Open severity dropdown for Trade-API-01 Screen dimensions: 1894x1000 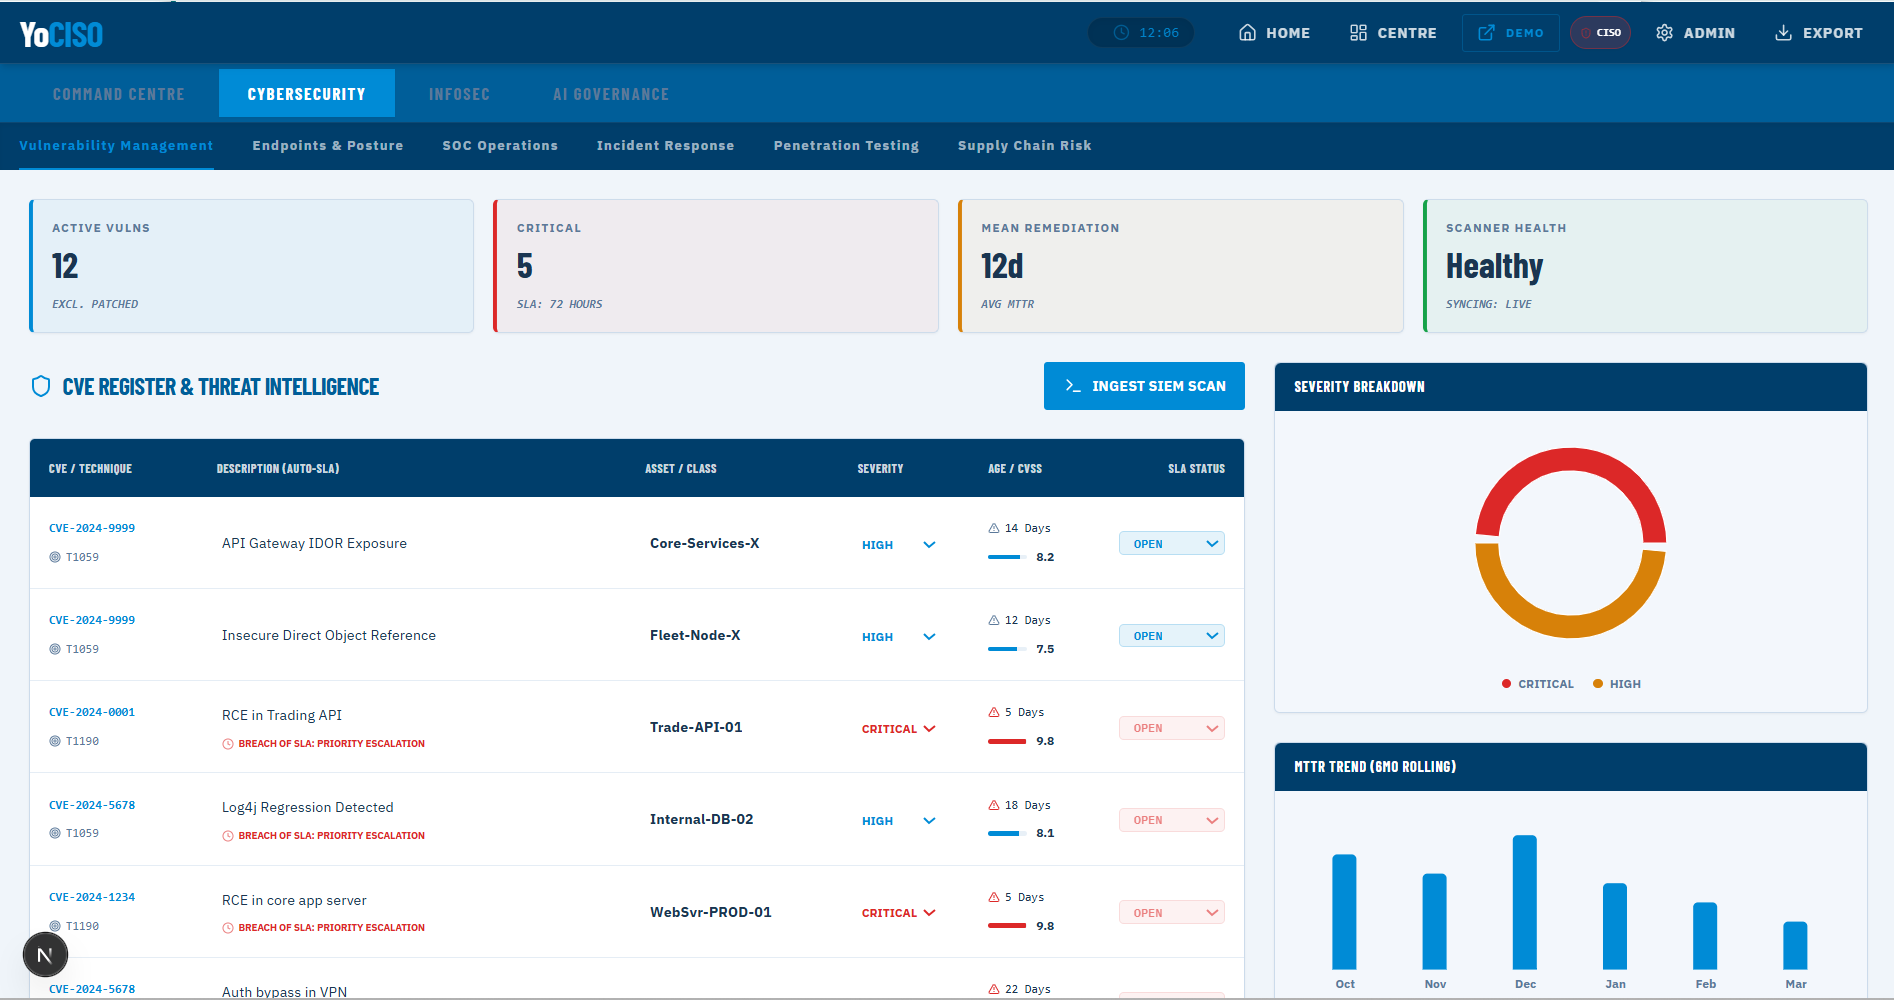[x=899, y=729]
